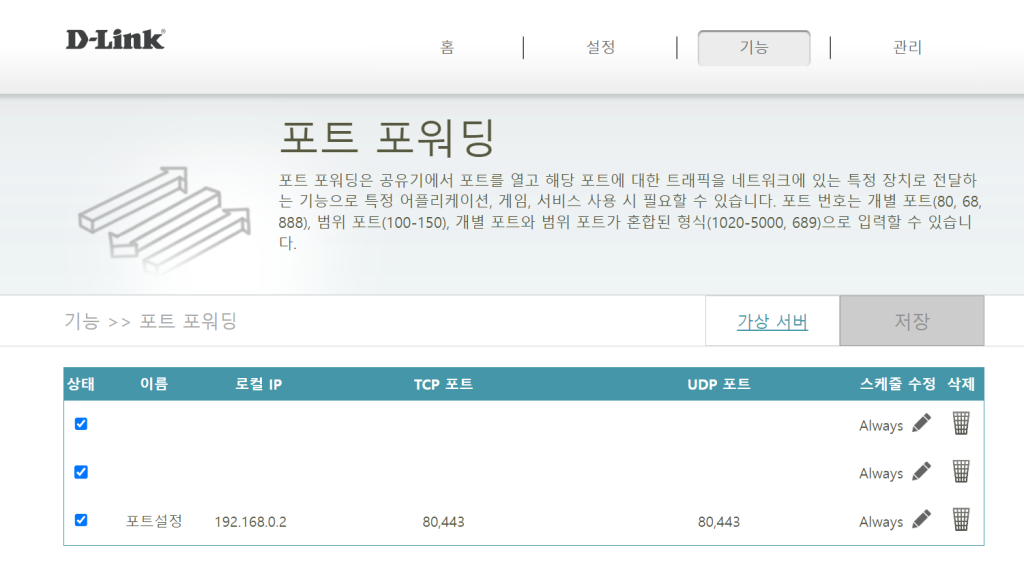Click the trash icon in the second row
Screen dimensions: 1024x563
pos(960,472)
